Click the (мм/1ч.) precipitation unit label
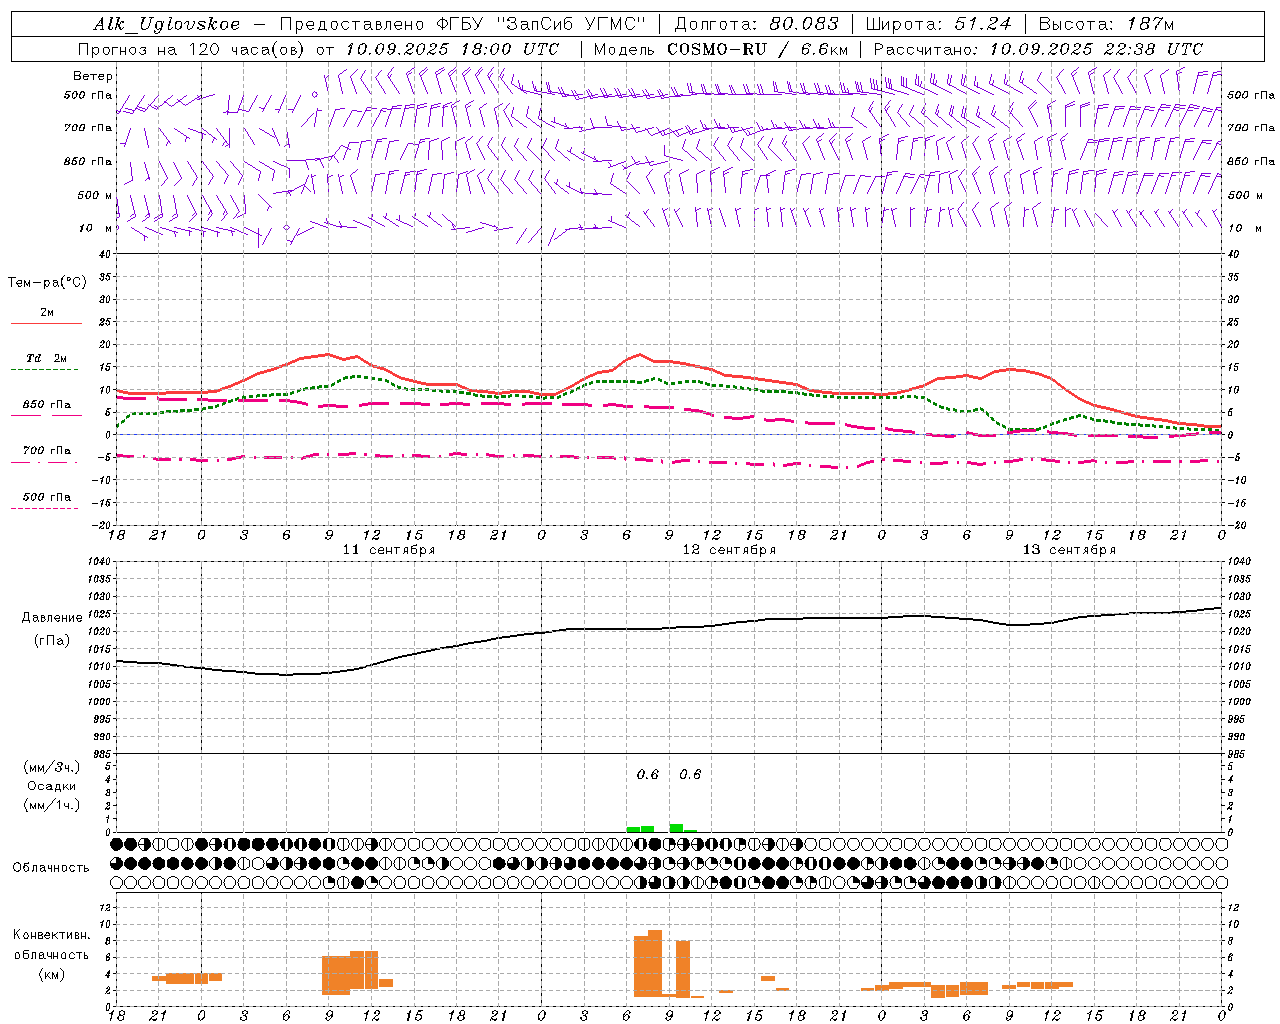The image size is (1280, 1024). tap(52, 804)
